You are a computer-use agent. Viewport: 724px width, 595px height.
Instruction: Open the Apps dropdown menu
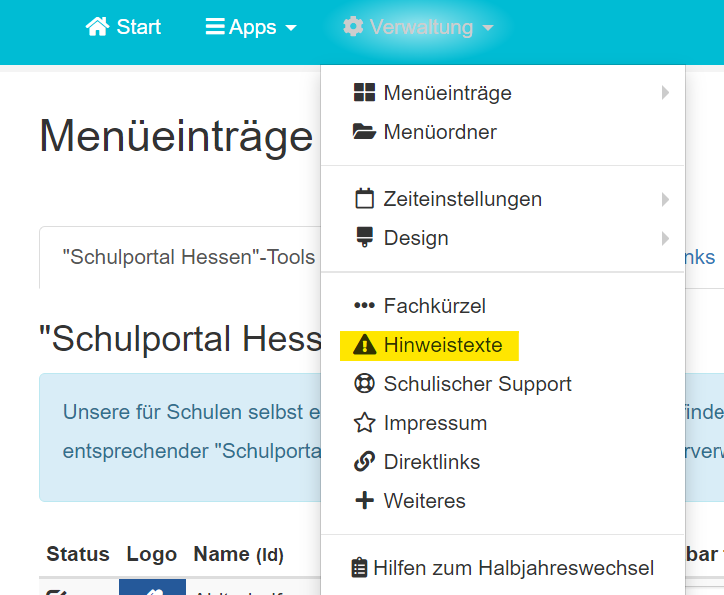251,27
